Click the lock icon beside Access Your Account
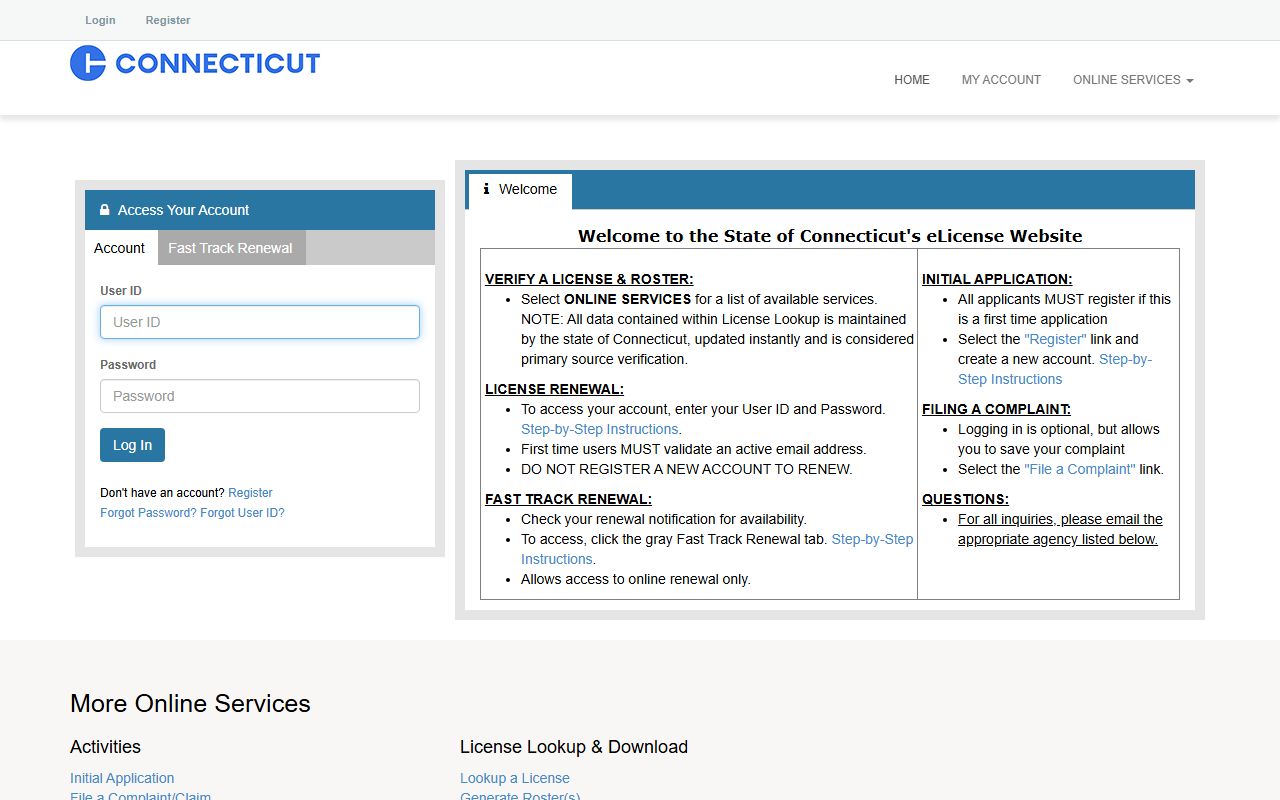 [105, 210]
